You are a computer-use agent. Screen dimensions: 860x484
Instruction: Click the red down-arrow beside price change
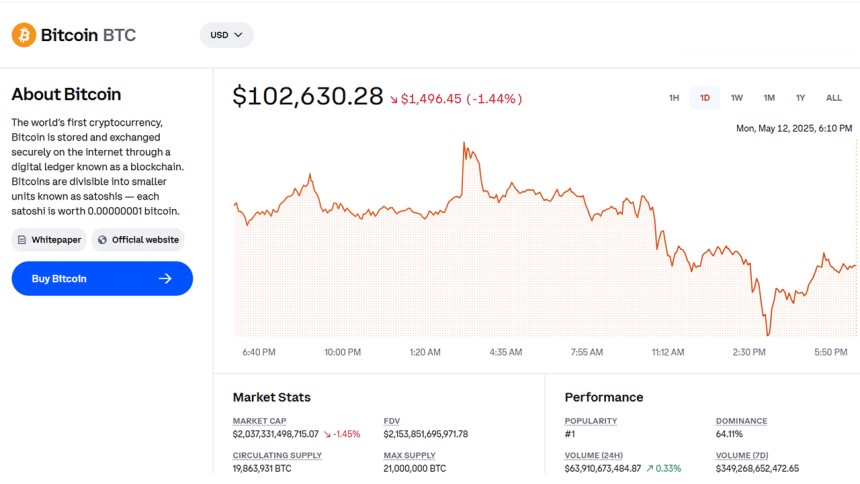(x=394, y=99)
